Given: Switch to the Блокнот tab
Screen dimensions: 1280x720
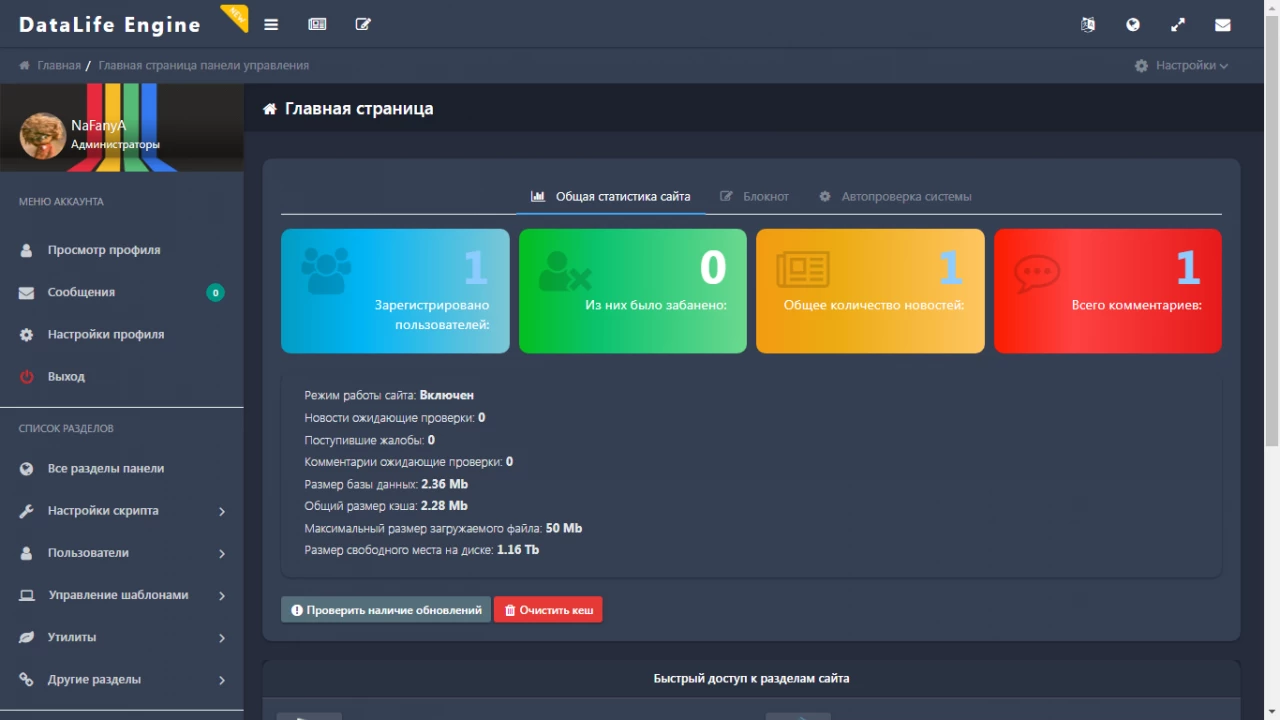Looking at the screenshot, I should (x=754, y=197).
